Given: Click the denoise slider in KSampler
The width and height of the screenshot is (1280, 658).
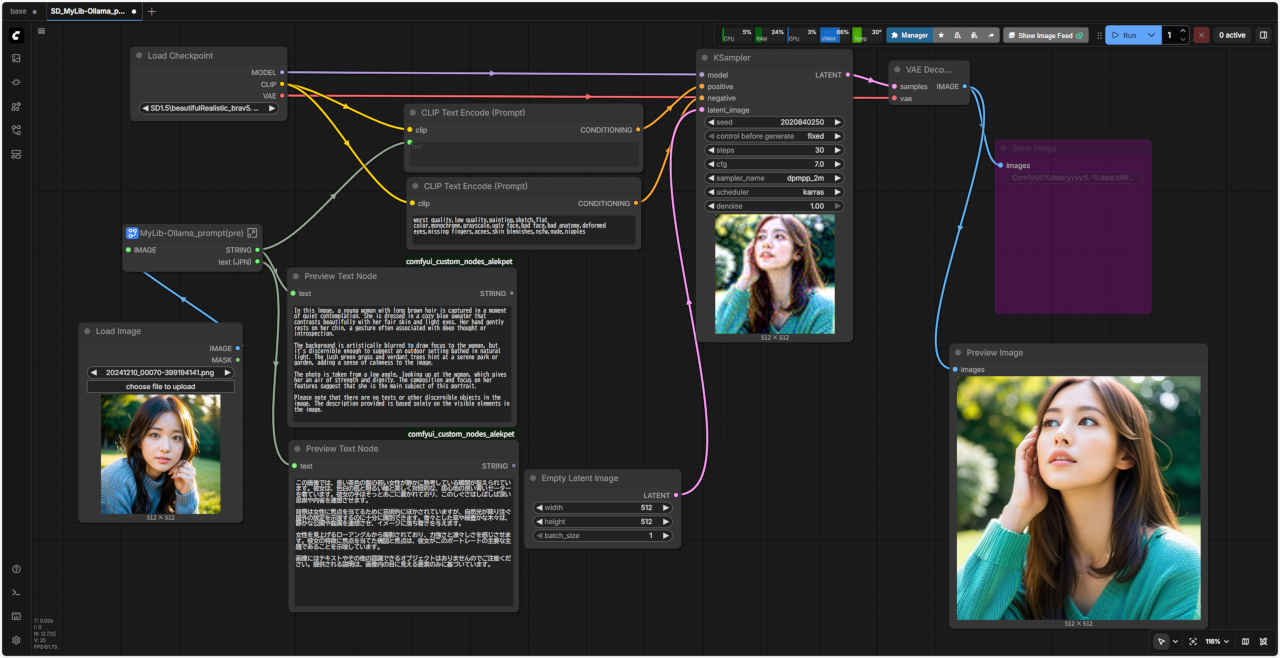Looking at the screenshot, I should pos(775,206).
